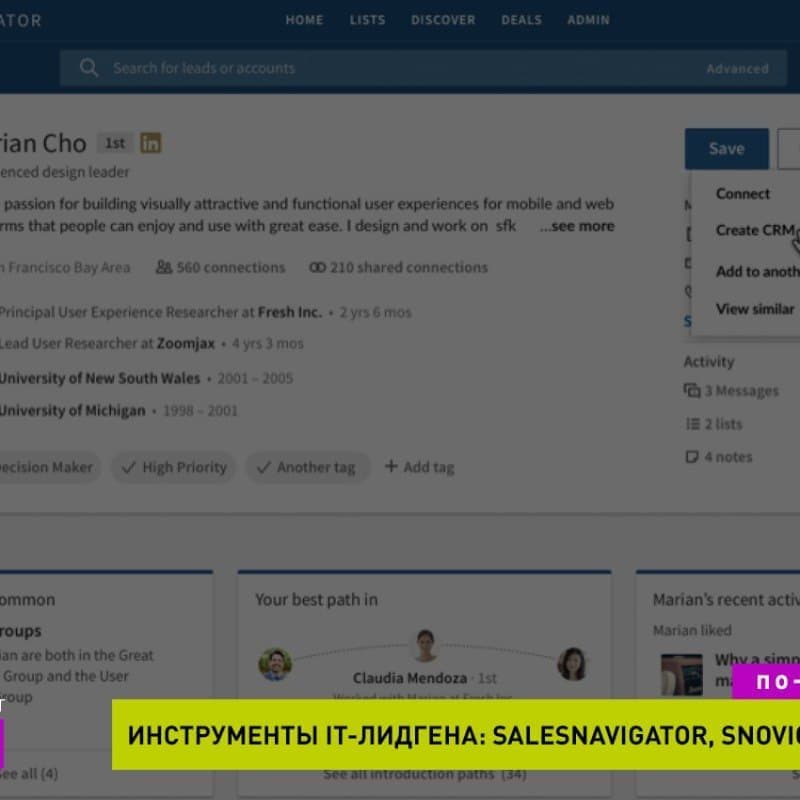800x800 pixels.
Task: Click See all (4) link
Action: (x=29, y=774)
